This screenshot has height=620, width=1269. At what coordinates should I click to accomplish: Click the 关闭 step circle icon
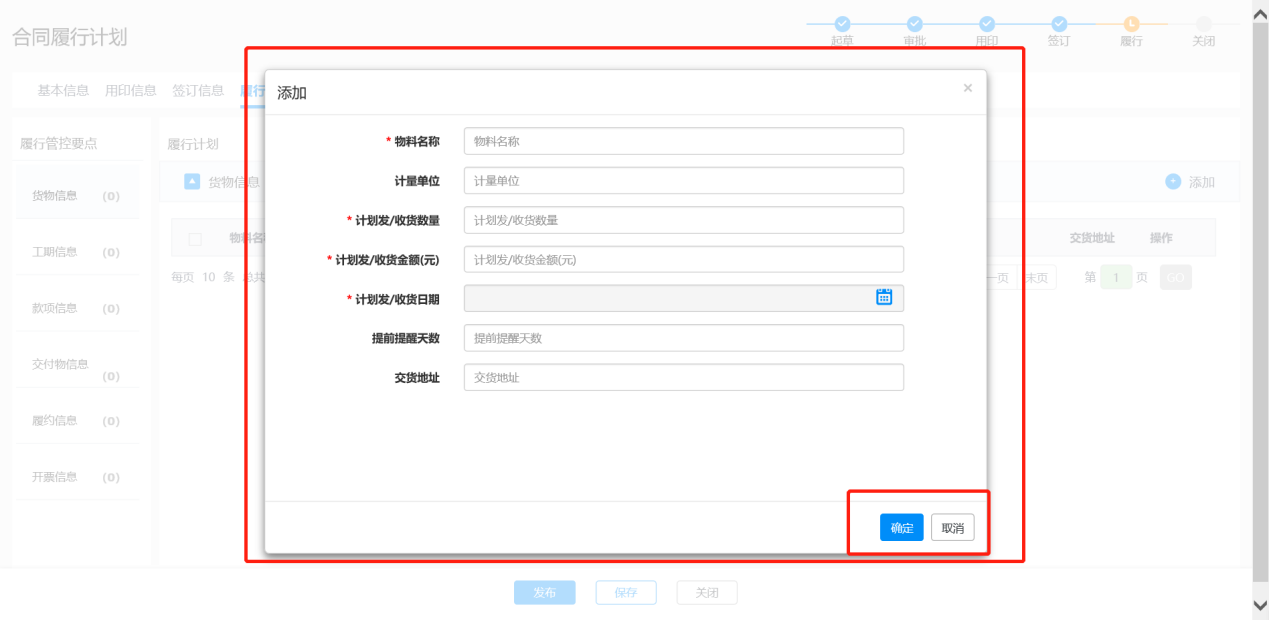(x=1203, y=24)
